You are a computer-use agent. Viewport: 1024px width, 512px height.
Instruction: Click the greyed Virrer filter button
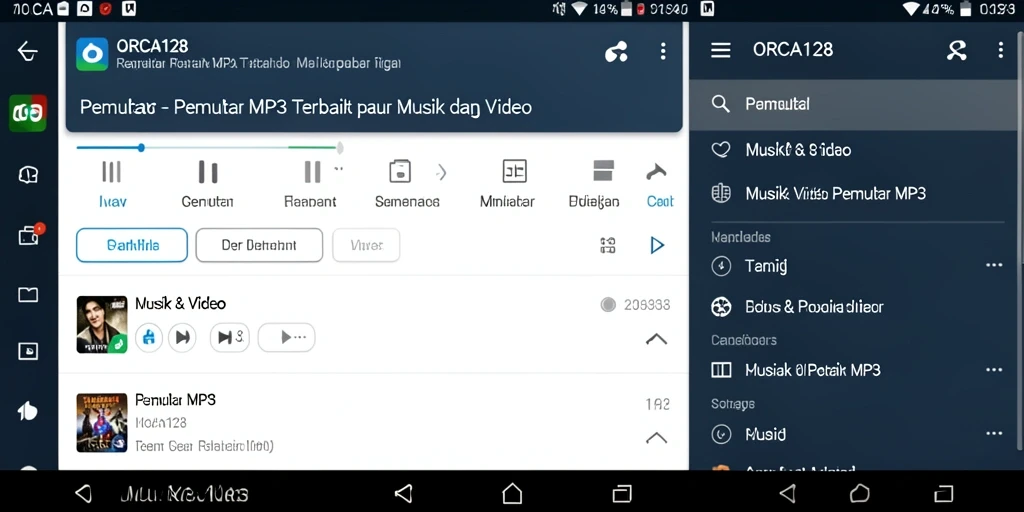pos(366,246)
